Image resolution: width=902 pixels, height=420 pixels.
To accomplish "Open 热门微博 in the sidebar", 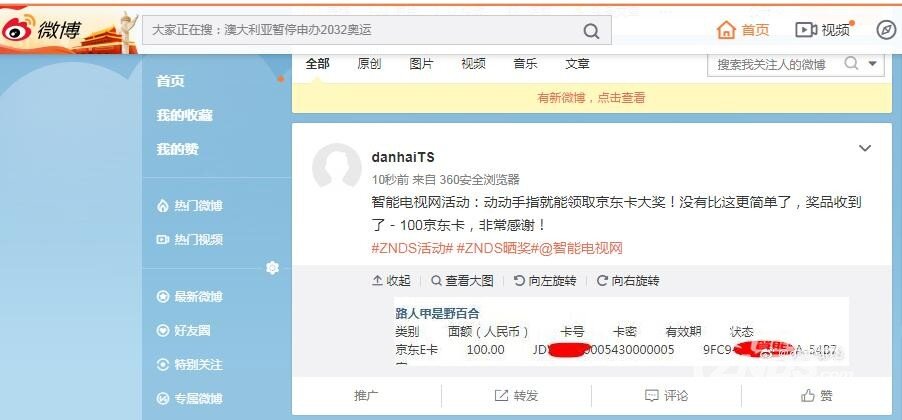I will click(190, 206).
